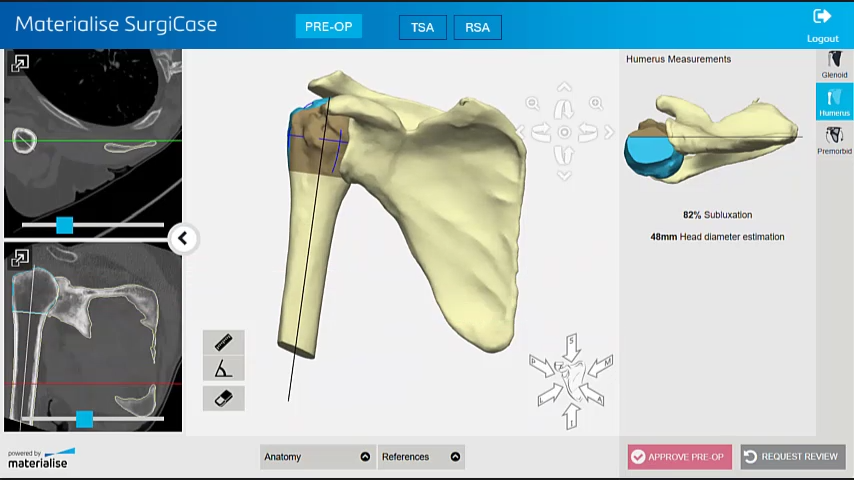Click the center reset view icon
The height and width of the screenshot is (480, 854).
coord(564,132)
